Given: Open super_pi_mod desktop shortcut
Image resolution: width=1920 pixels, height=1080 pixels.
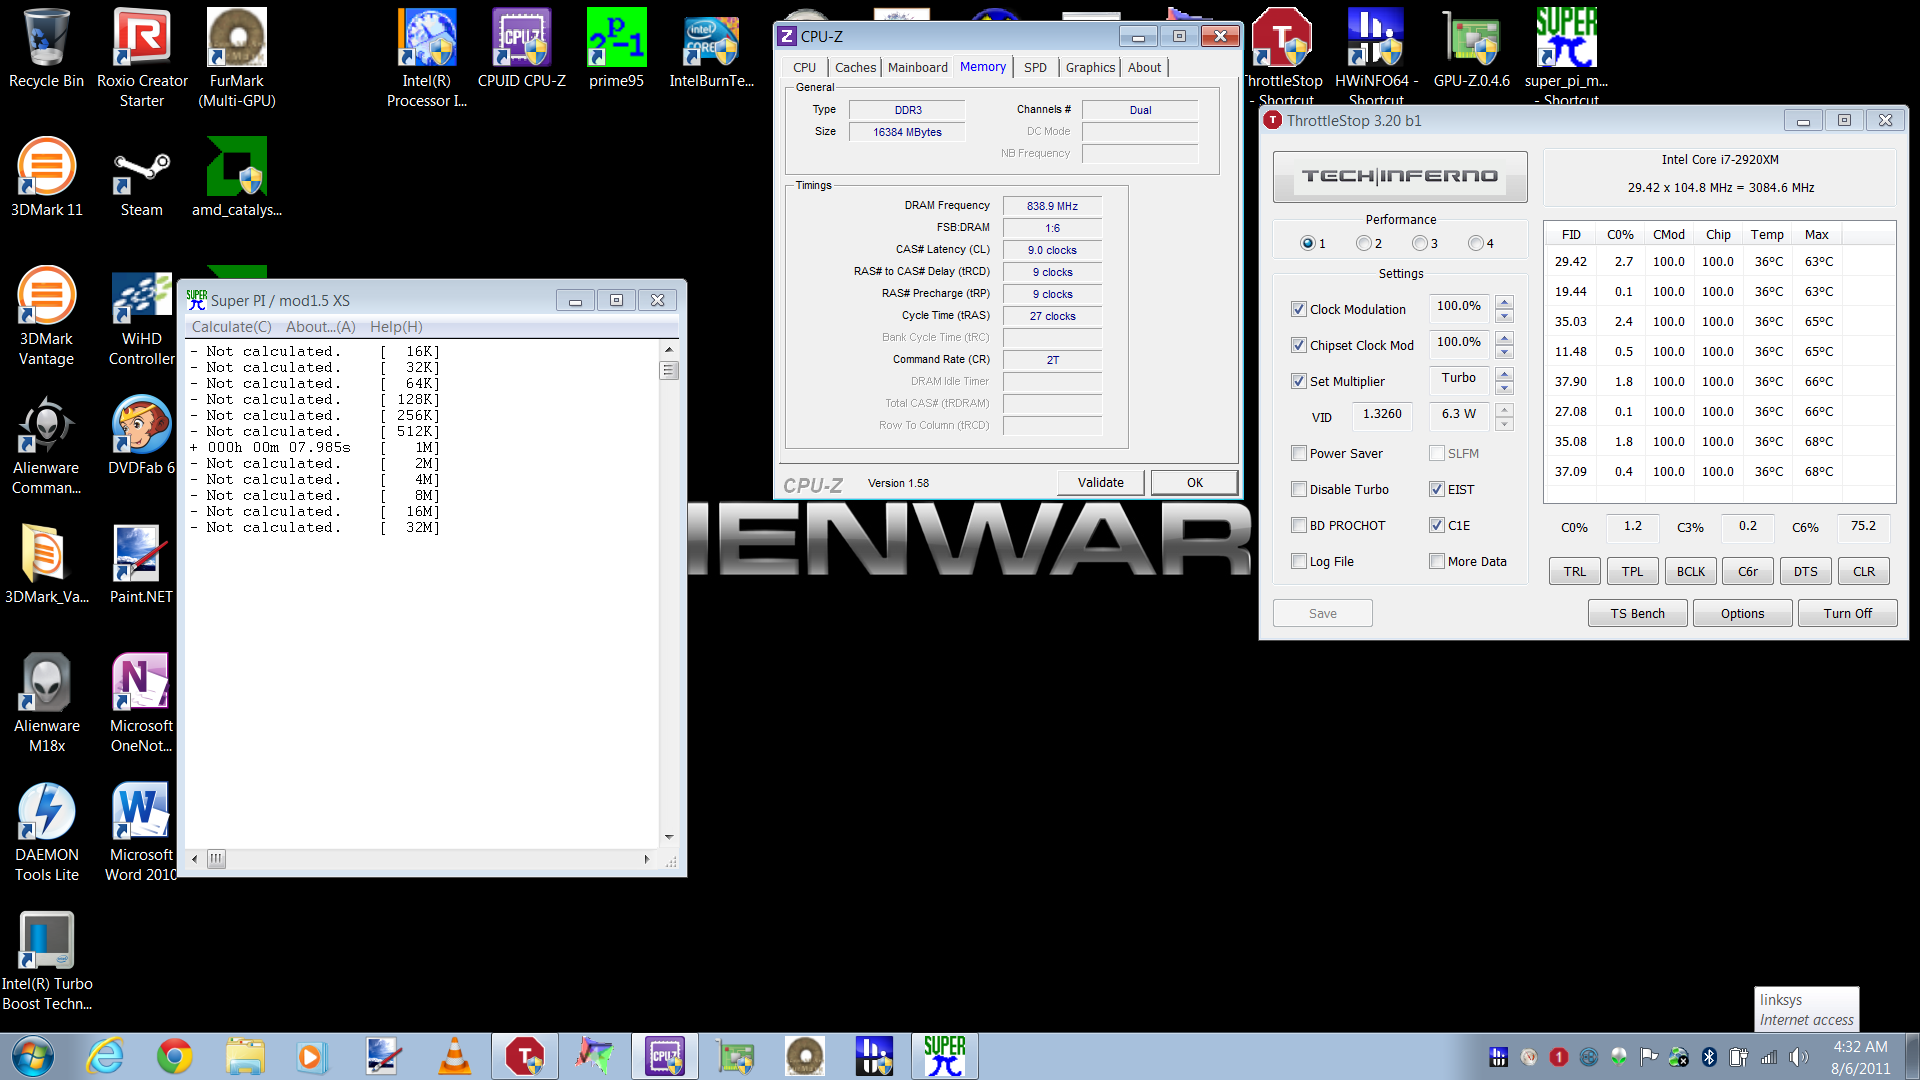Looking at the screenshot, I should click(x=1566, y=54).
